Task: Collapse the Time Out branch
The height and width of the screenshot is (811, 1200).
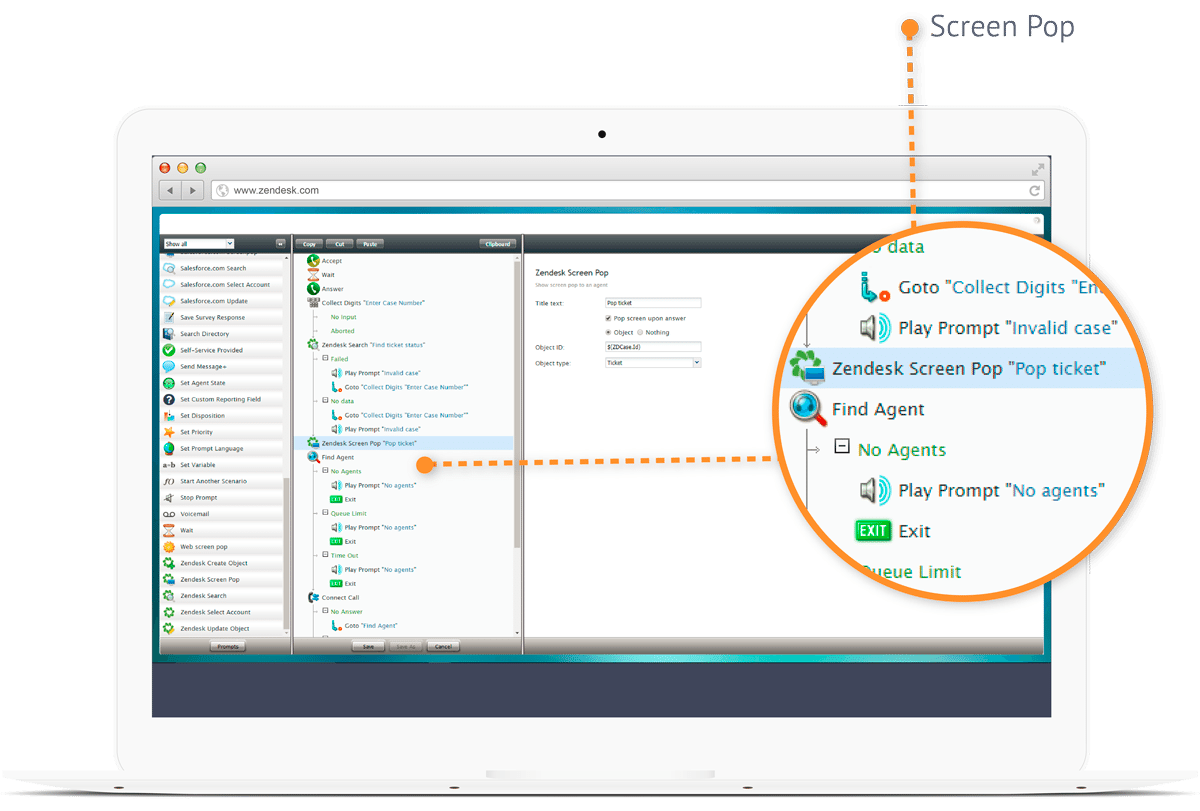Action: click(x=325, y=555)
